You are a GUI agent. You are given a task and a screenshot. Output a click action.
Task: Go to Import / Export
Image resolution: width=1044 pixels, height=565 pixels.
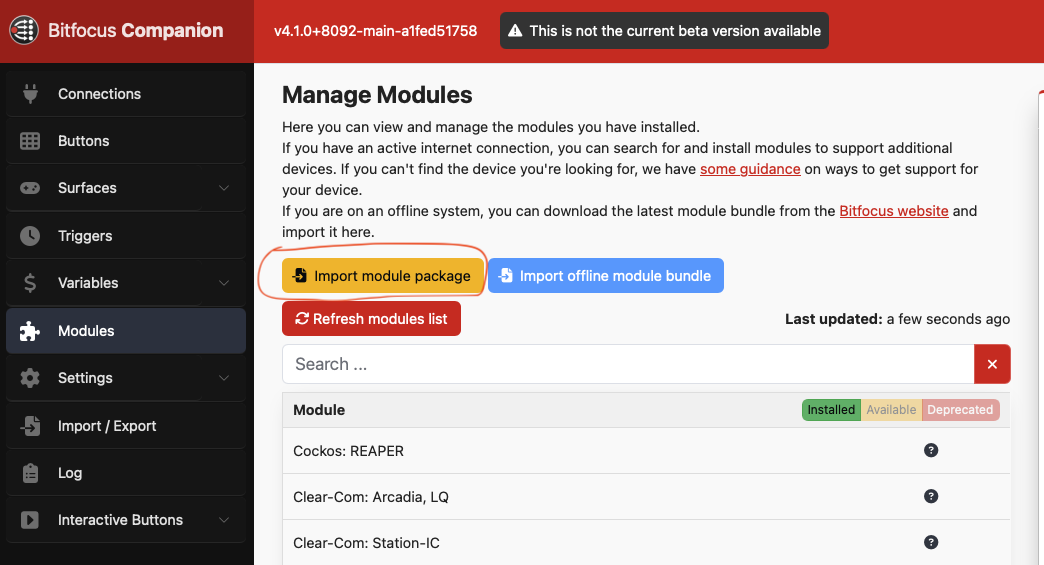coord(126,426)
